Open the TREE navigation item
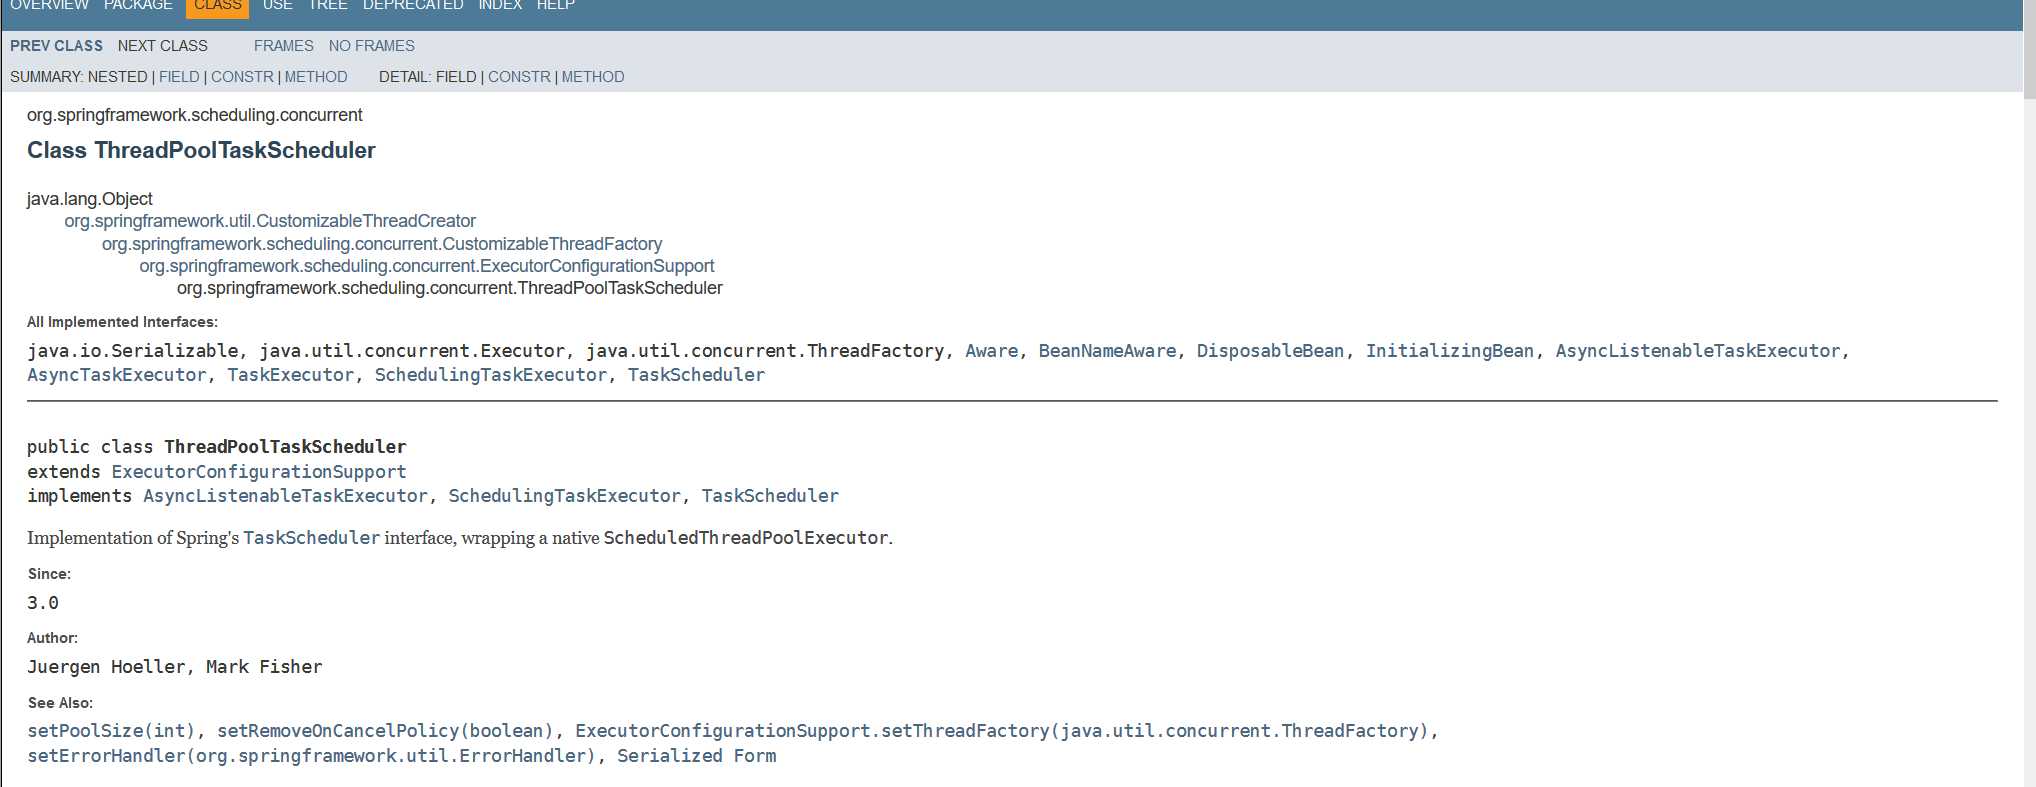The width and height of the screenshot is (2036, 787). tap(327, 5)
